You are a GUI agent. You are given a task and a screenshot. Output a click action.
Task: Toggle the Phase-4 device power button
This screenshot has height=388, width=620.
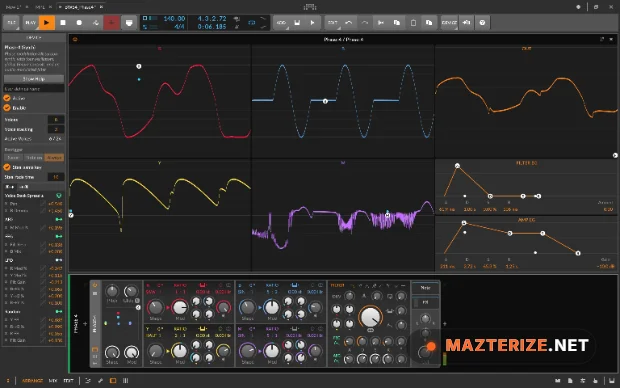coord(95,285)
